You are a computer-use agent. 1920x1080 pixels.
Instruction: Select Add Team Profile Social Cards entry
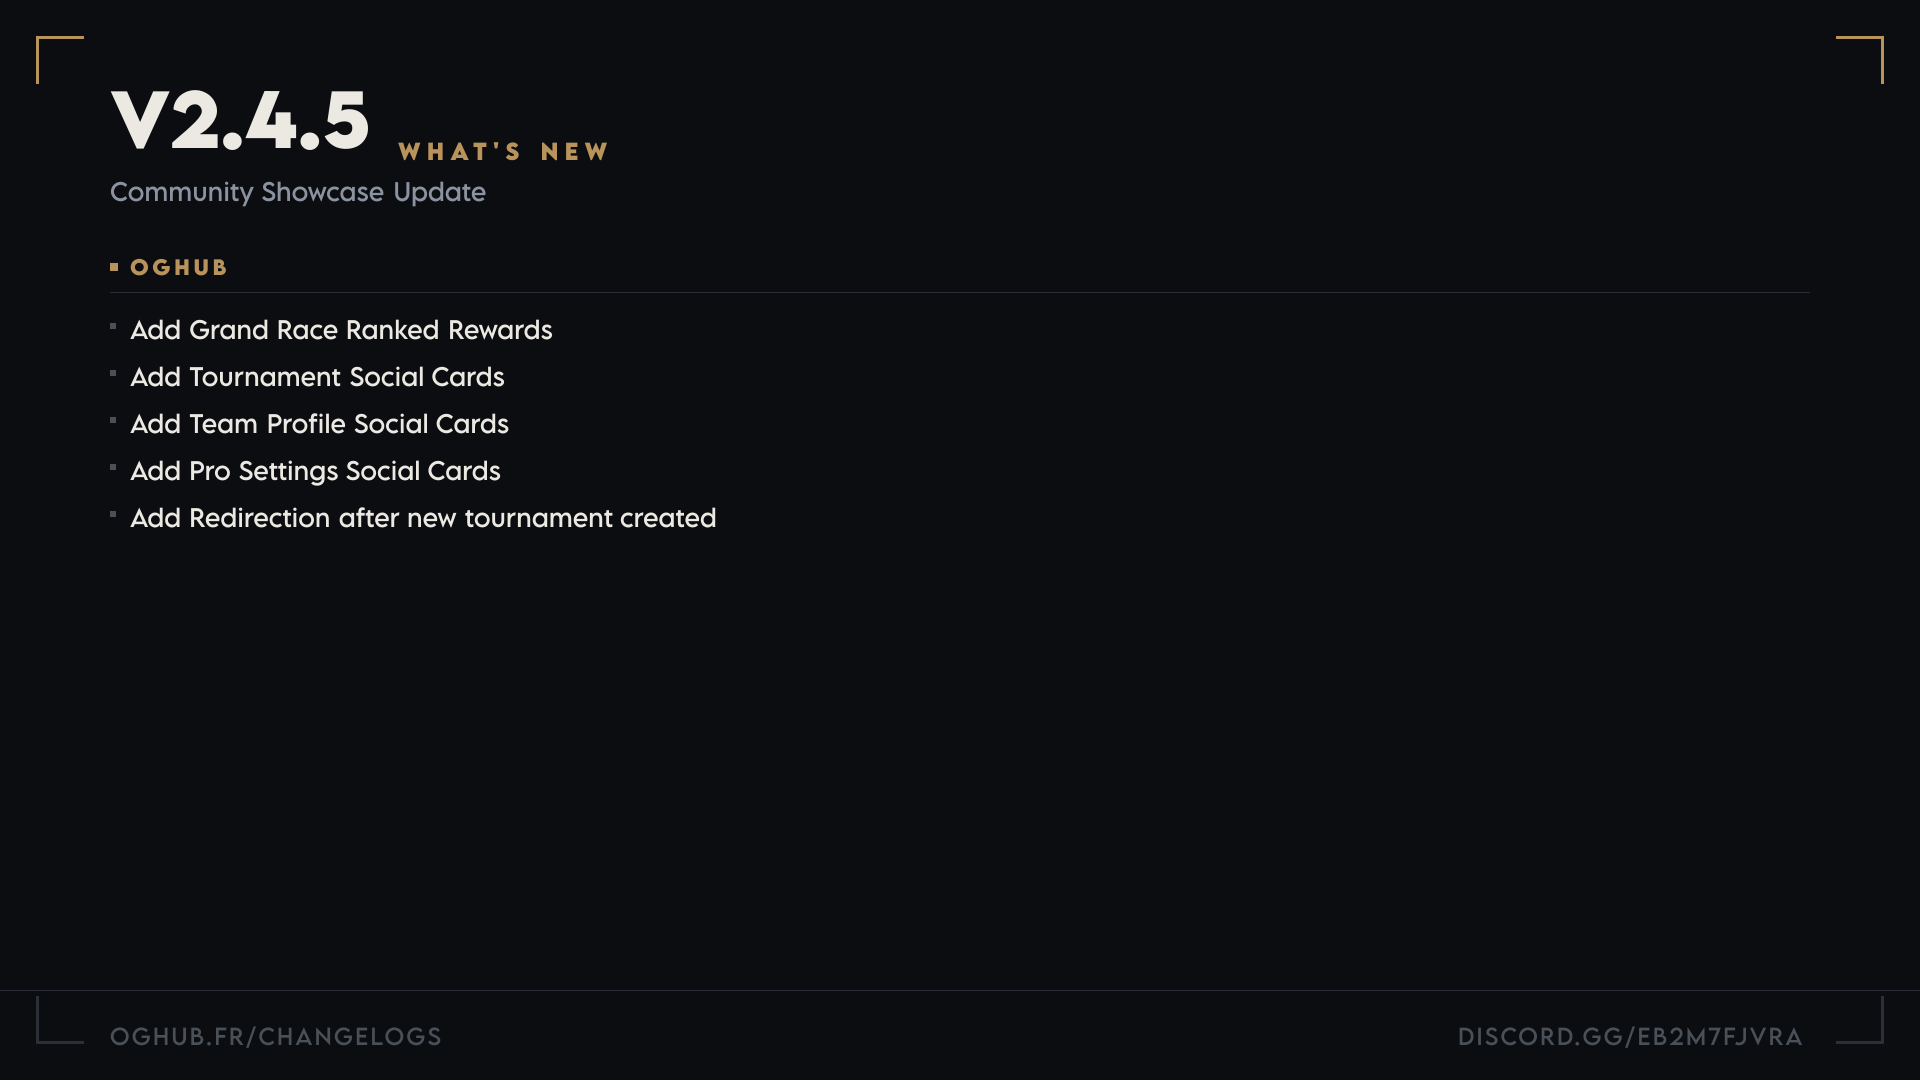pyautogui.click(x=319, y=424)
